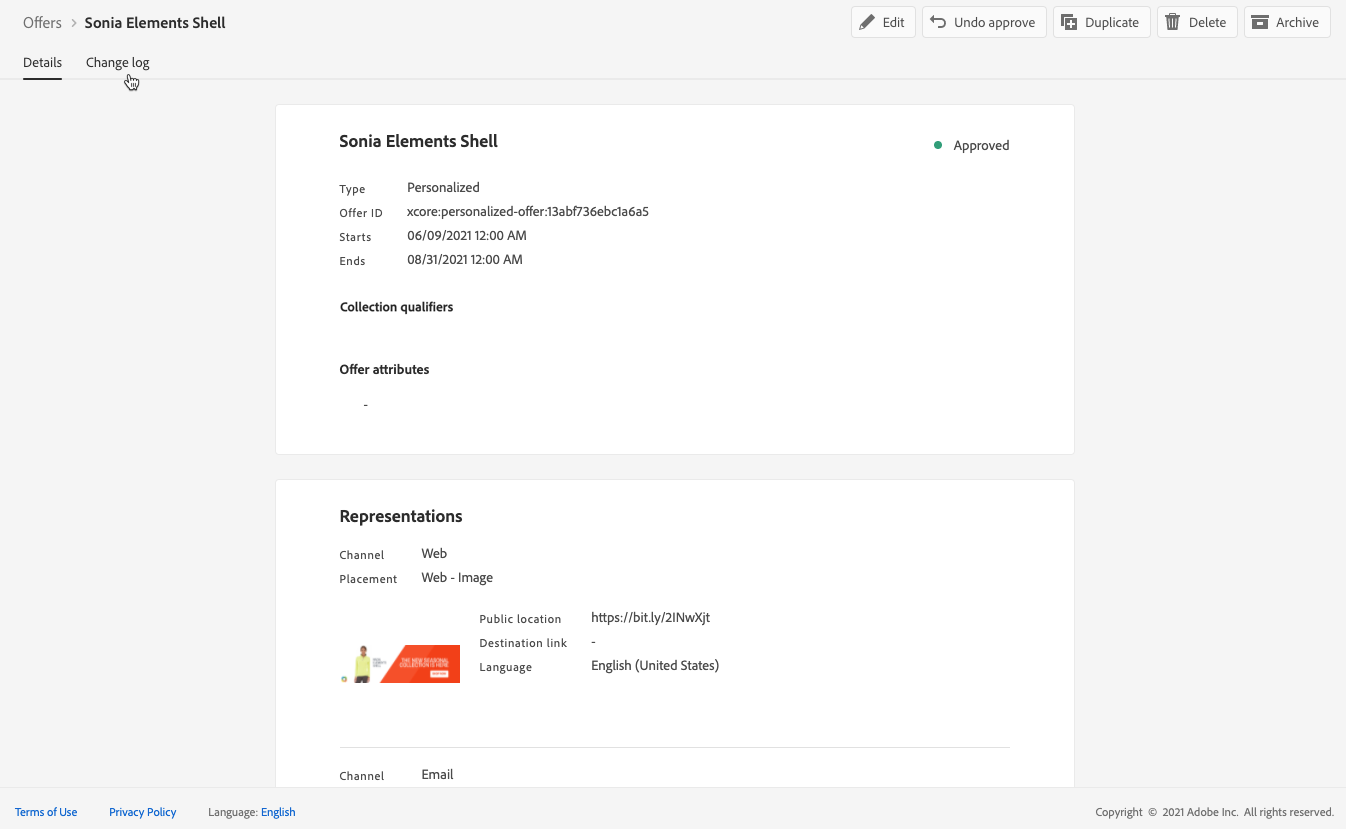The width and height of the screenshot is (1346, 829).
Task: Click the pencil Edit icon
Action: pyautogui.click(x=867, y=22)
